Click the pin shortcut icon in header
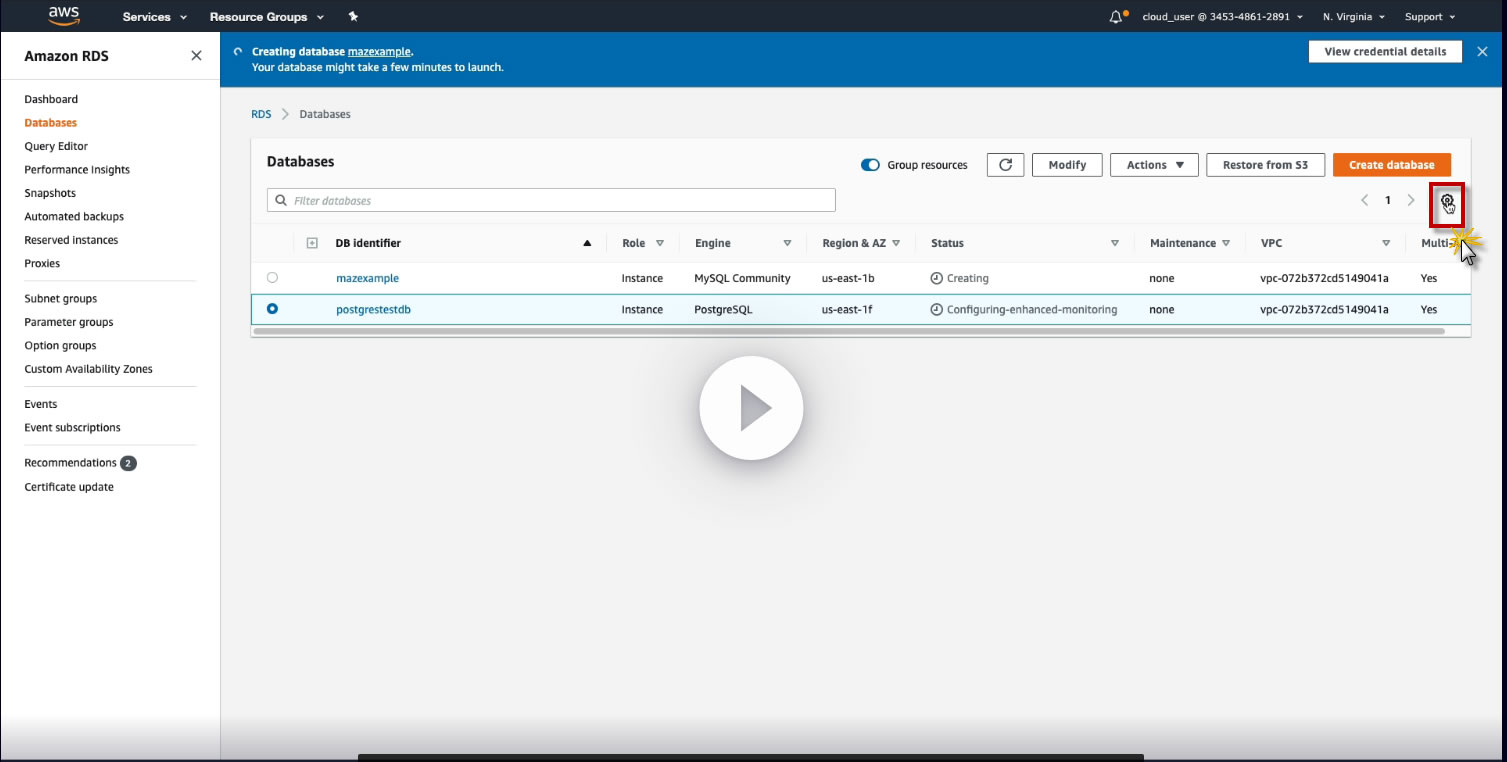 click(x=353, y=17)
